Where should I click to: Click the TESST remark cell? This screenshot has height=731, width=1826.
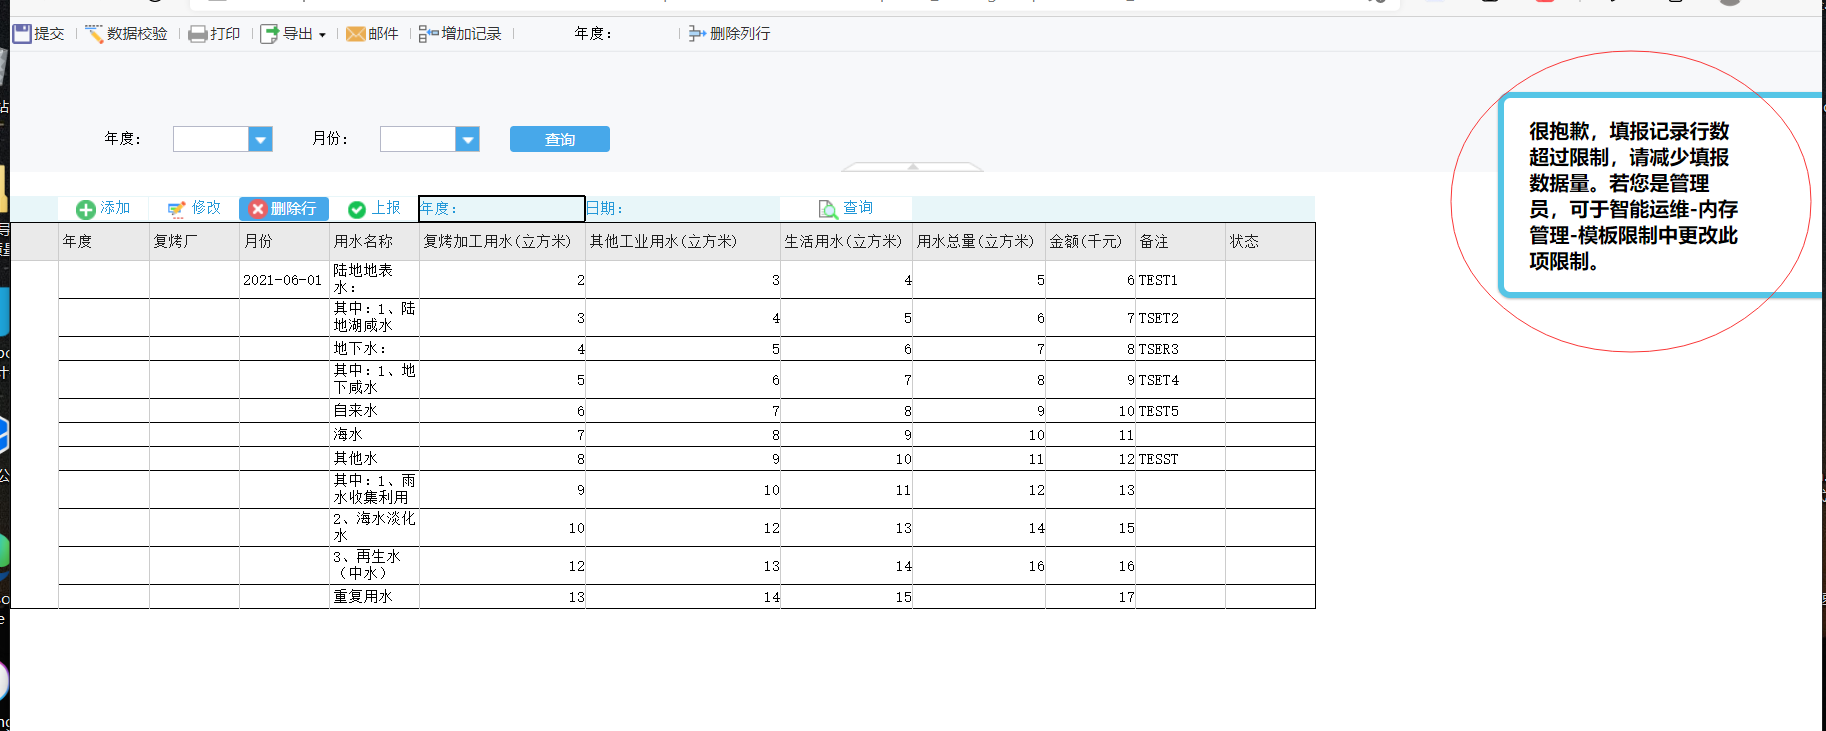click(x=1180, y=459)
